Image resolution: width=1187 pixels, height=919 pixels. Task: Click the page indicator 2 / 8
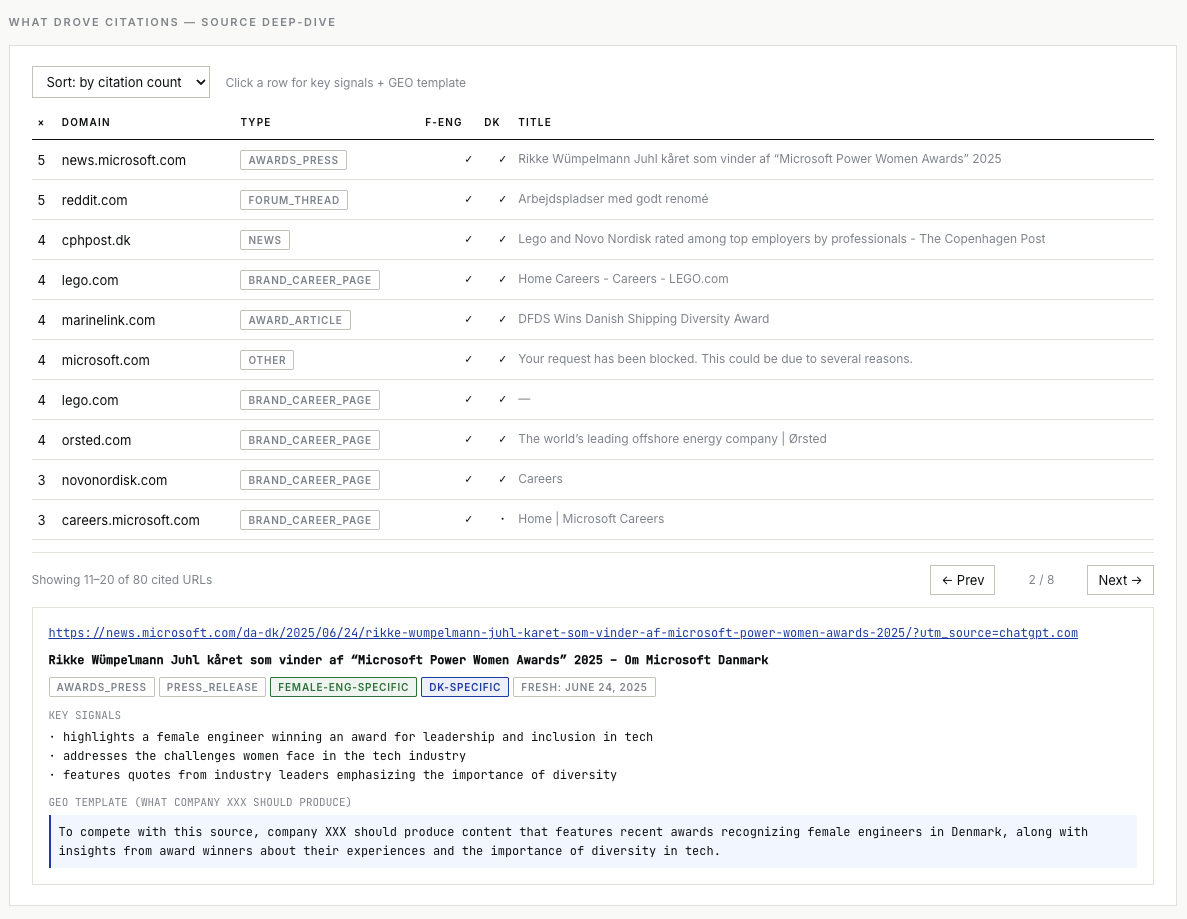[x=1041, y=580]
